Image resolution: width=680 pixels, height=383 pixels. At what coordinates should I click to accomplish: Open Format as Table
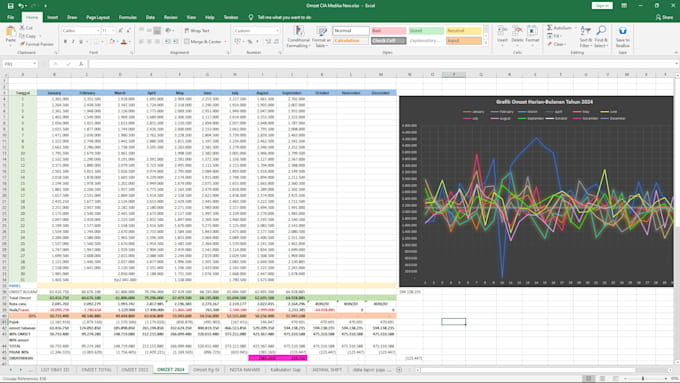(x=321, y=36)
